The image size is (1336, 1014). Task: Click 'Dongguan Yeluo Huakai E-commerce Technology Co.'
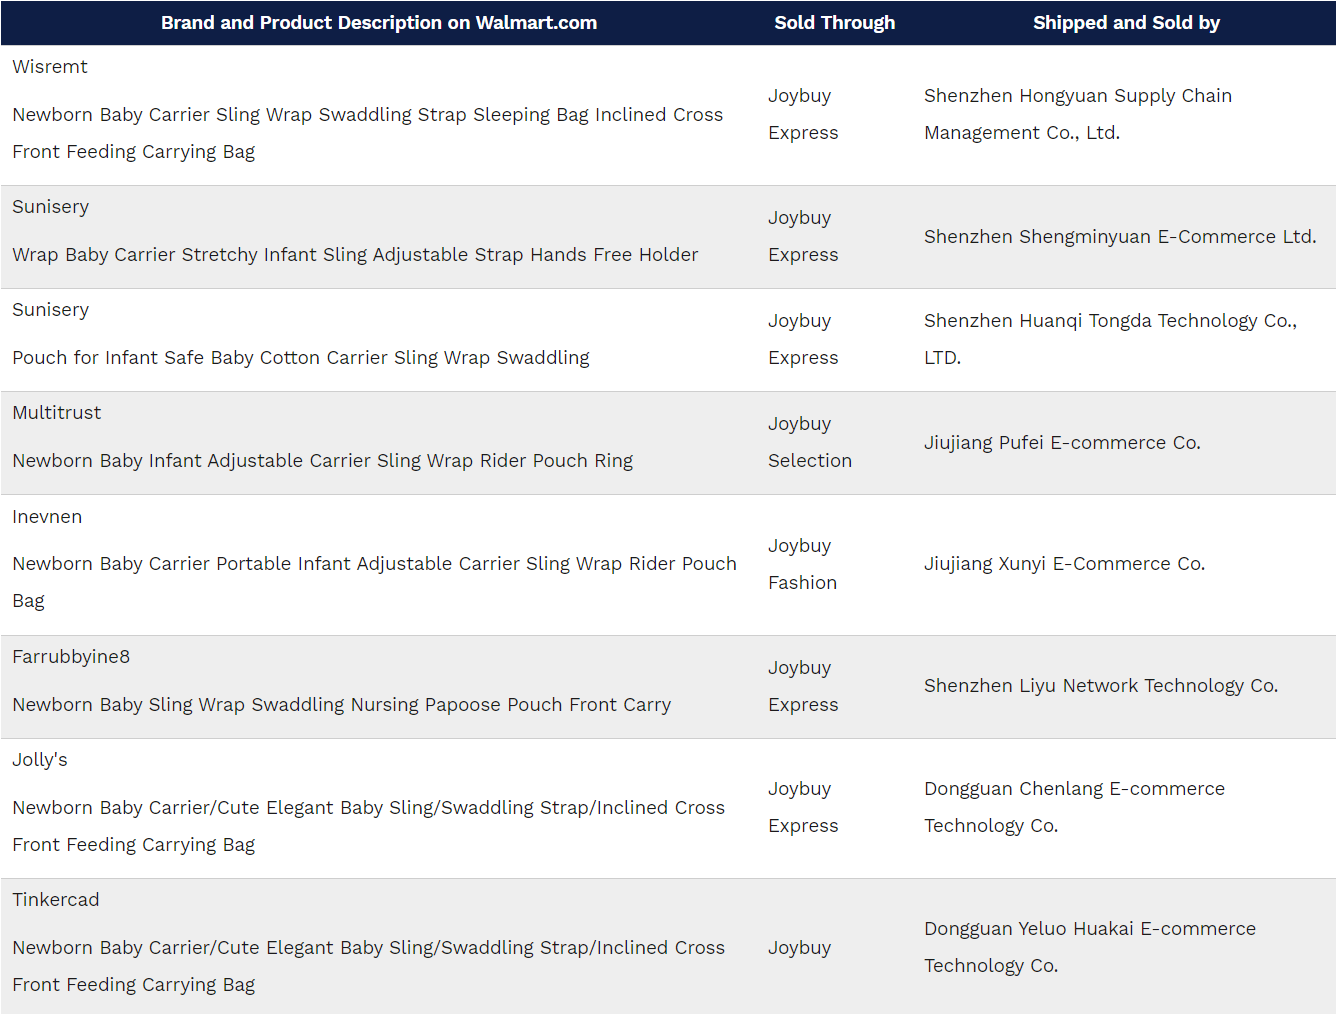1090,947
